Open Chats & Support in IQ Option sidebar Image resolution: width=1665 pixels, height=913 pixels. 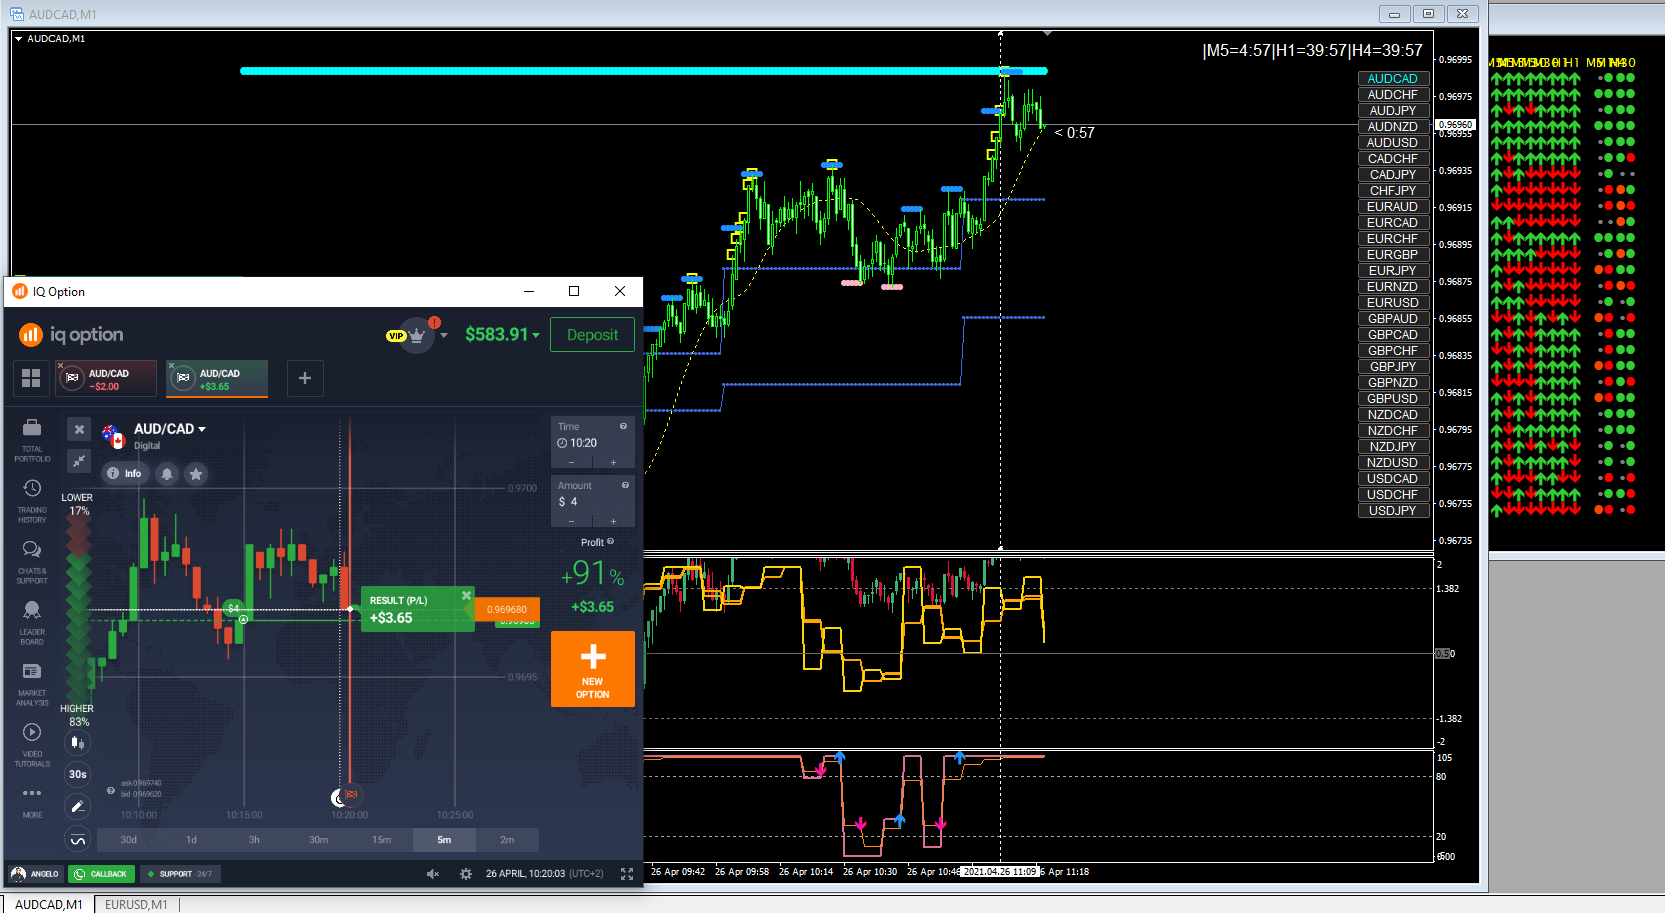[32, 562]
